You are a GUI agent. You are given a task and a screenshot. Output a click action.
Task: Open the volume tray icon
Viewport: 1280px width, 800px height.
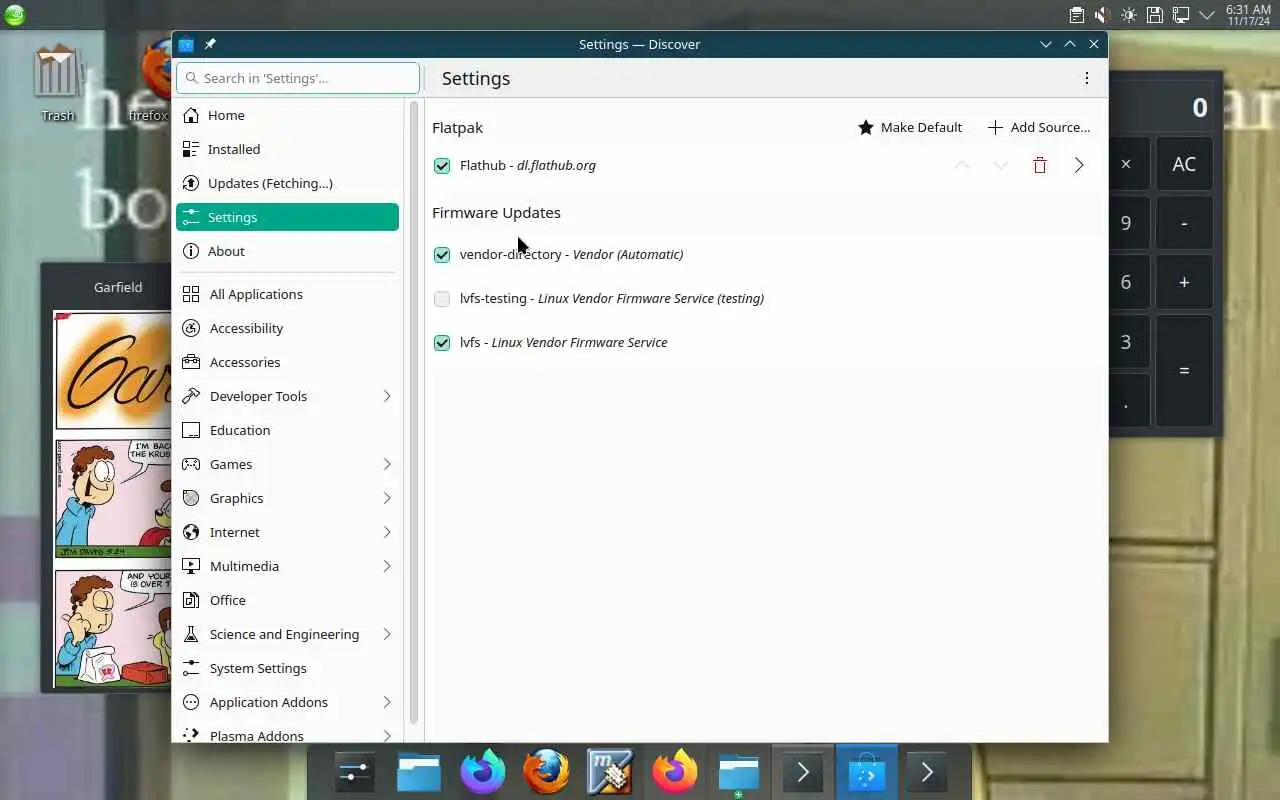(x=1102, y=15)
